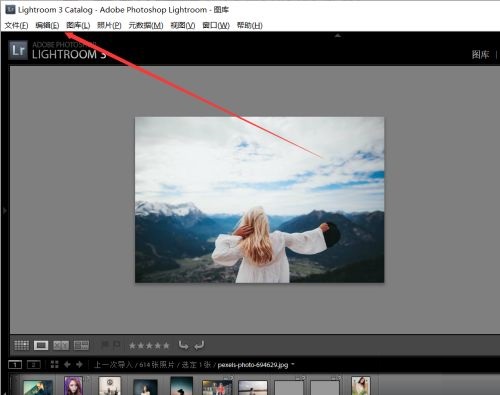Viewport: 500px width, 395px height.
Task: Switch to Compare (XY) view
Action: pos(61,345)
